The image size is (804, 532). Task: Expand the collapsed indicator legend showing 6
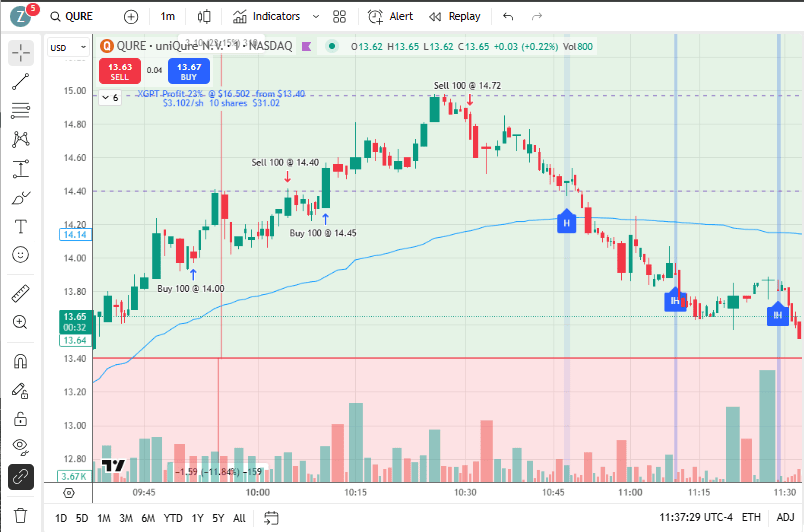coord(110,97)
